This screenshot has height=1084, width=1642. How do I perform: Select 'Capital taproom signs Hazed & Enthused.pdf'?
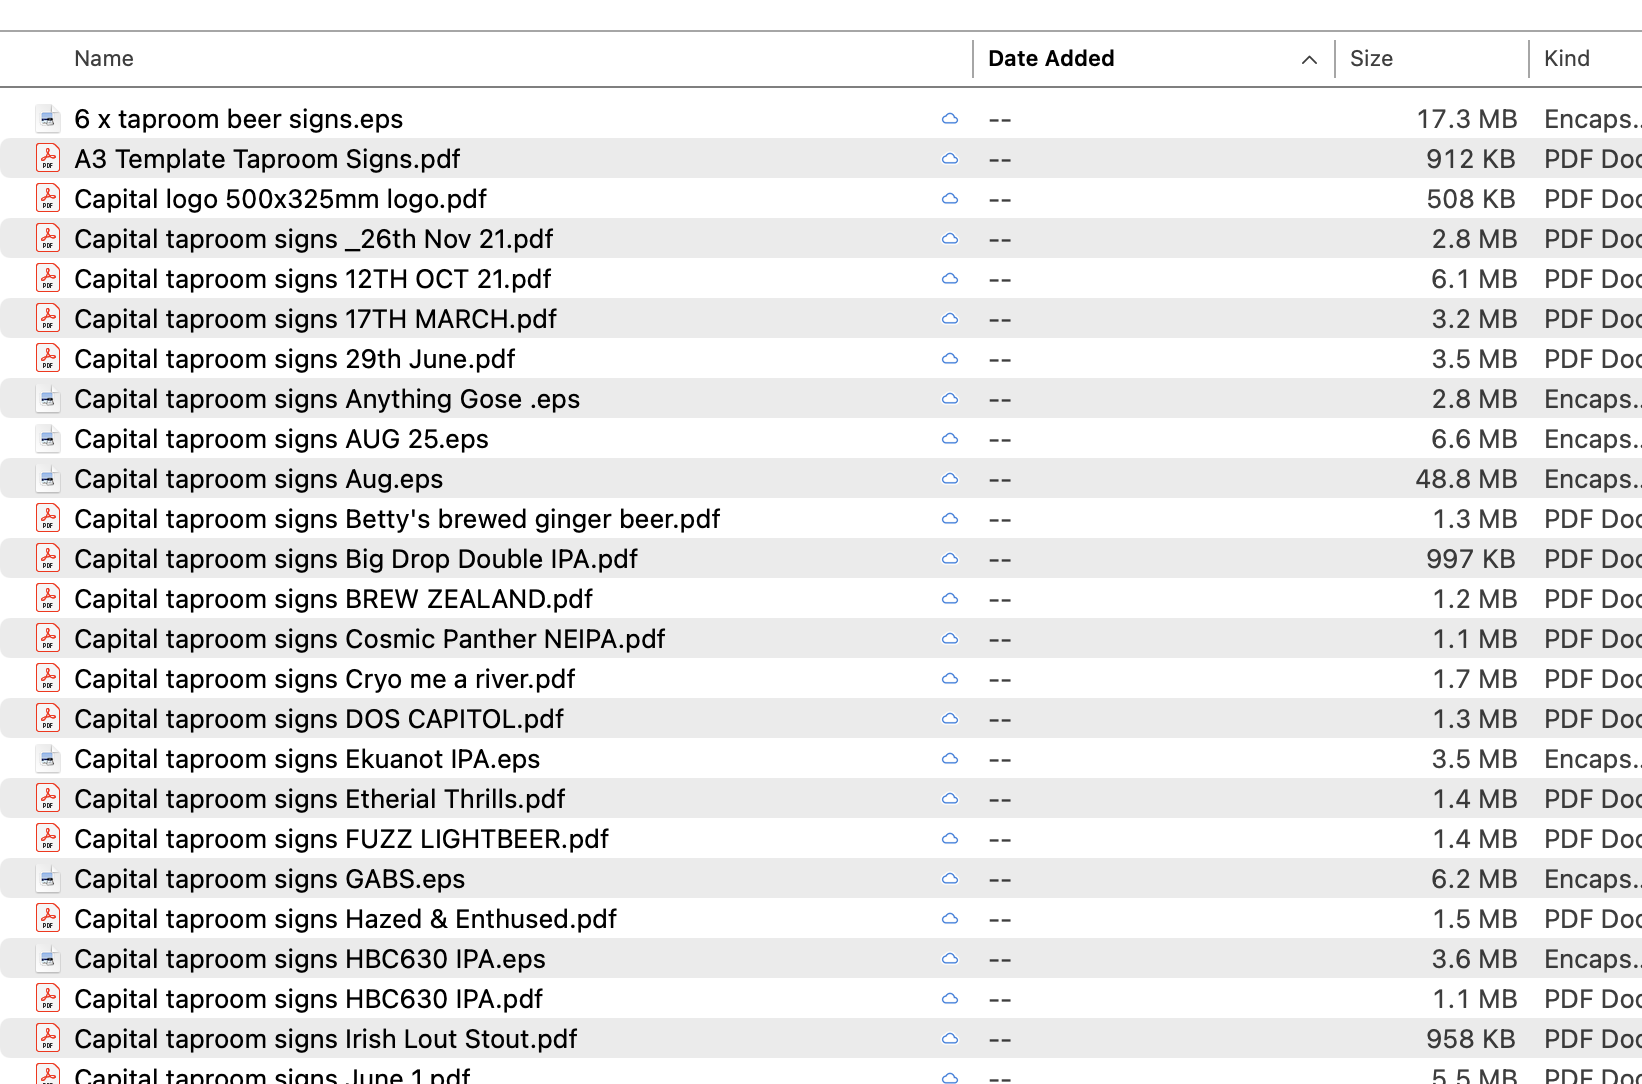click(345, 919)
